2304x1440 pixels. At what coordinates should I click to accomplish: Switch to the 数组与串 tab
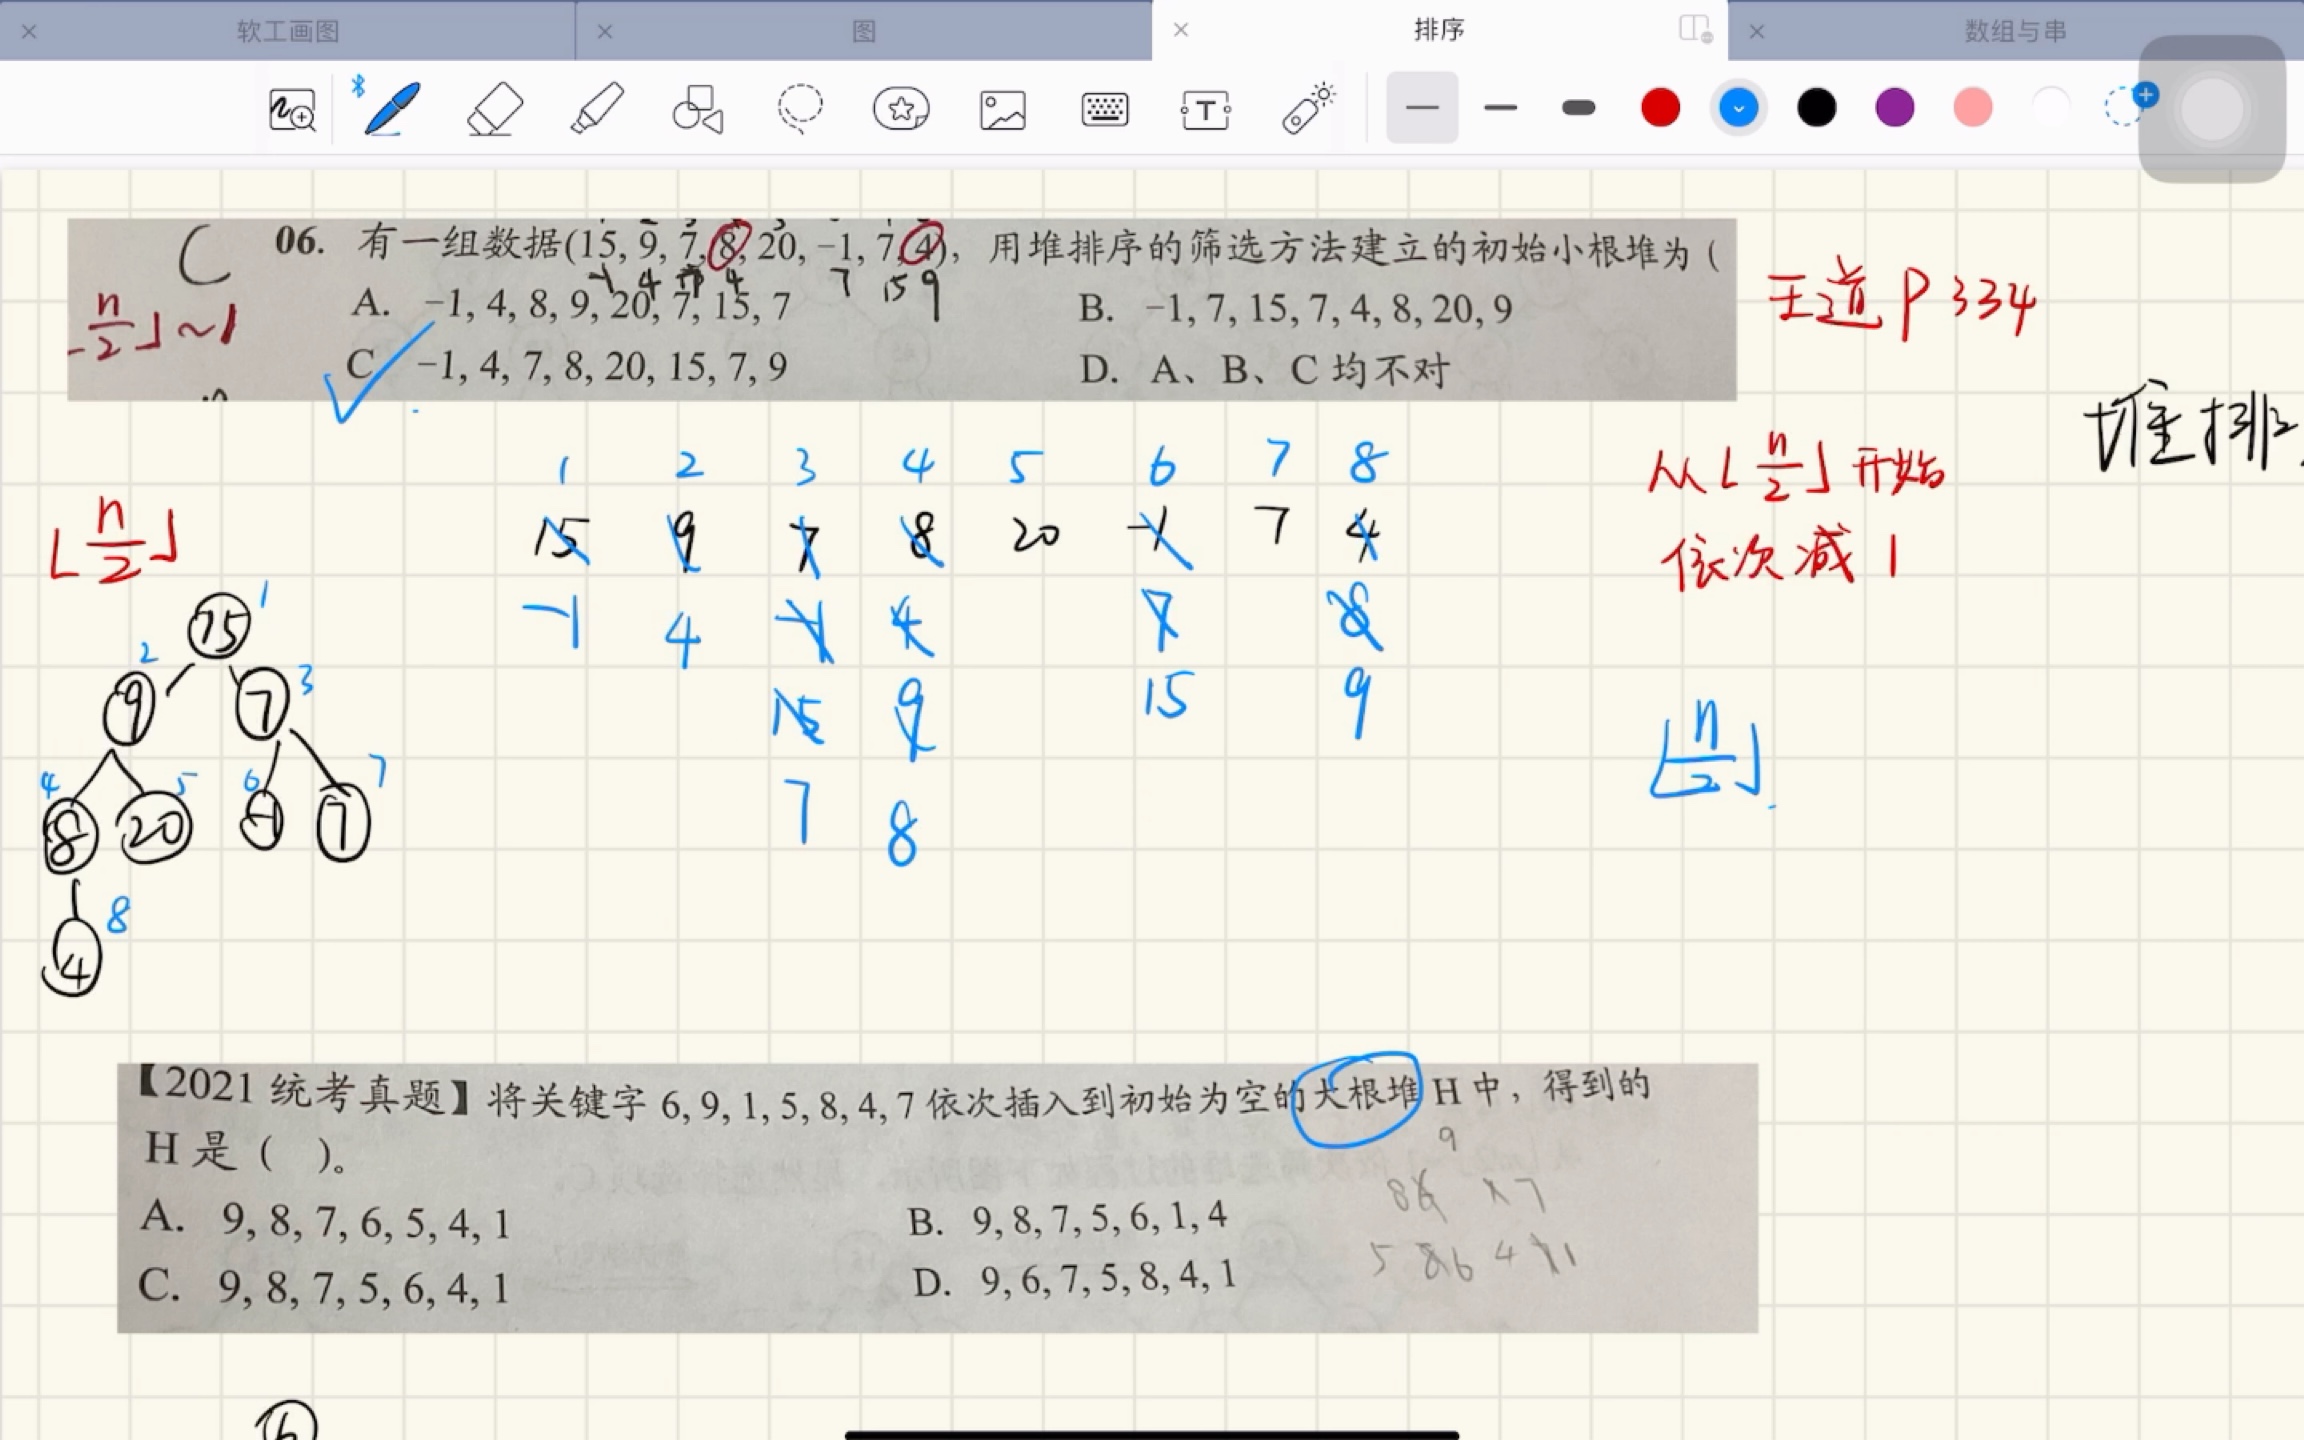pos(2014,31)
